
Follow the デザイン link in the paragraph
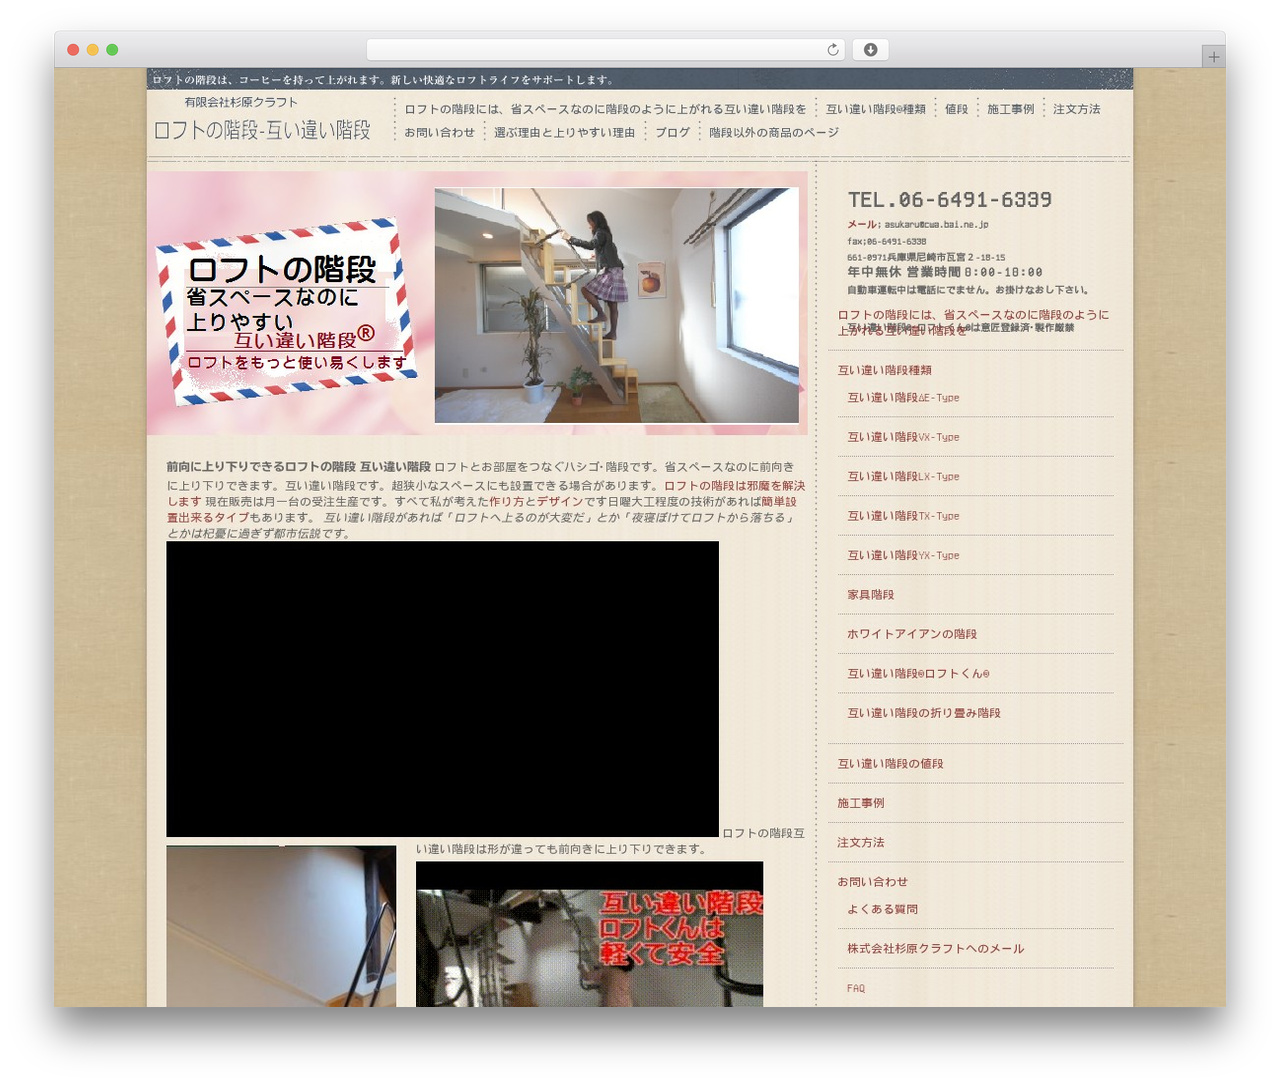click(560, 501)
